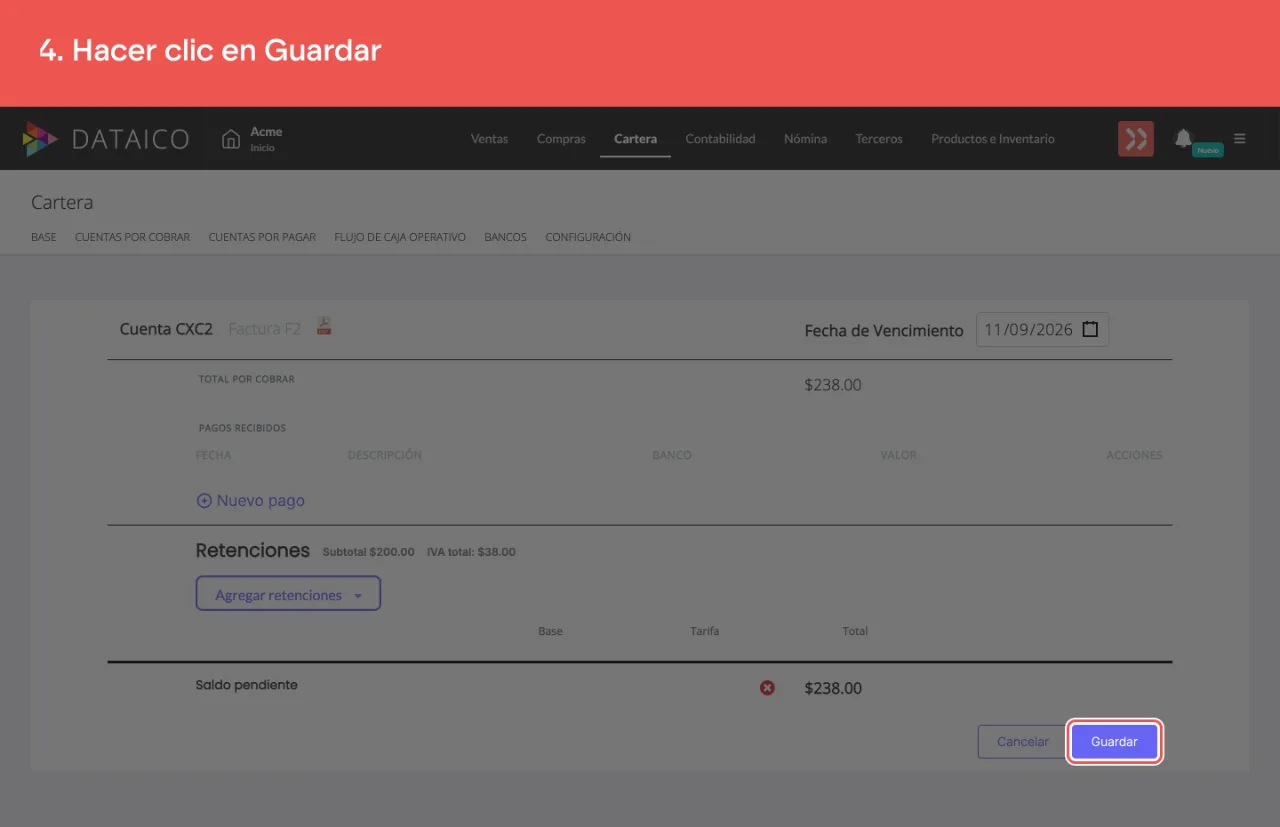The width and height of the screenshot is (1280, 827).
Task: Switch to the Bancos tab
Action: [505, 238]
